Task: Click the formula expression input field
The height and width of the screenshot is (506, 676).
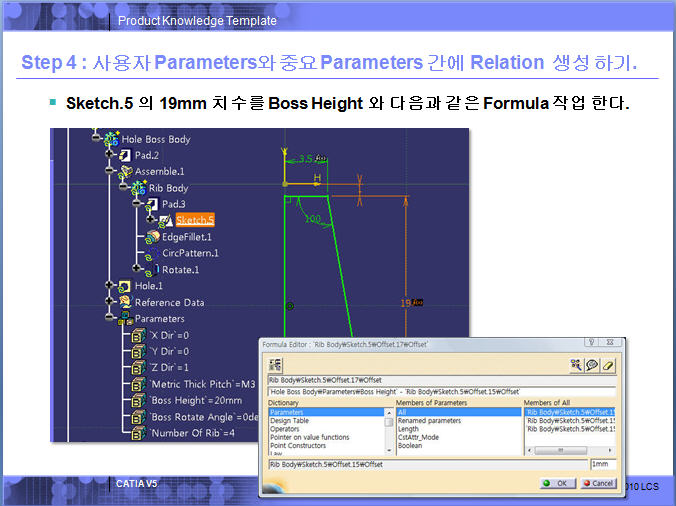Action: (440, 391)
